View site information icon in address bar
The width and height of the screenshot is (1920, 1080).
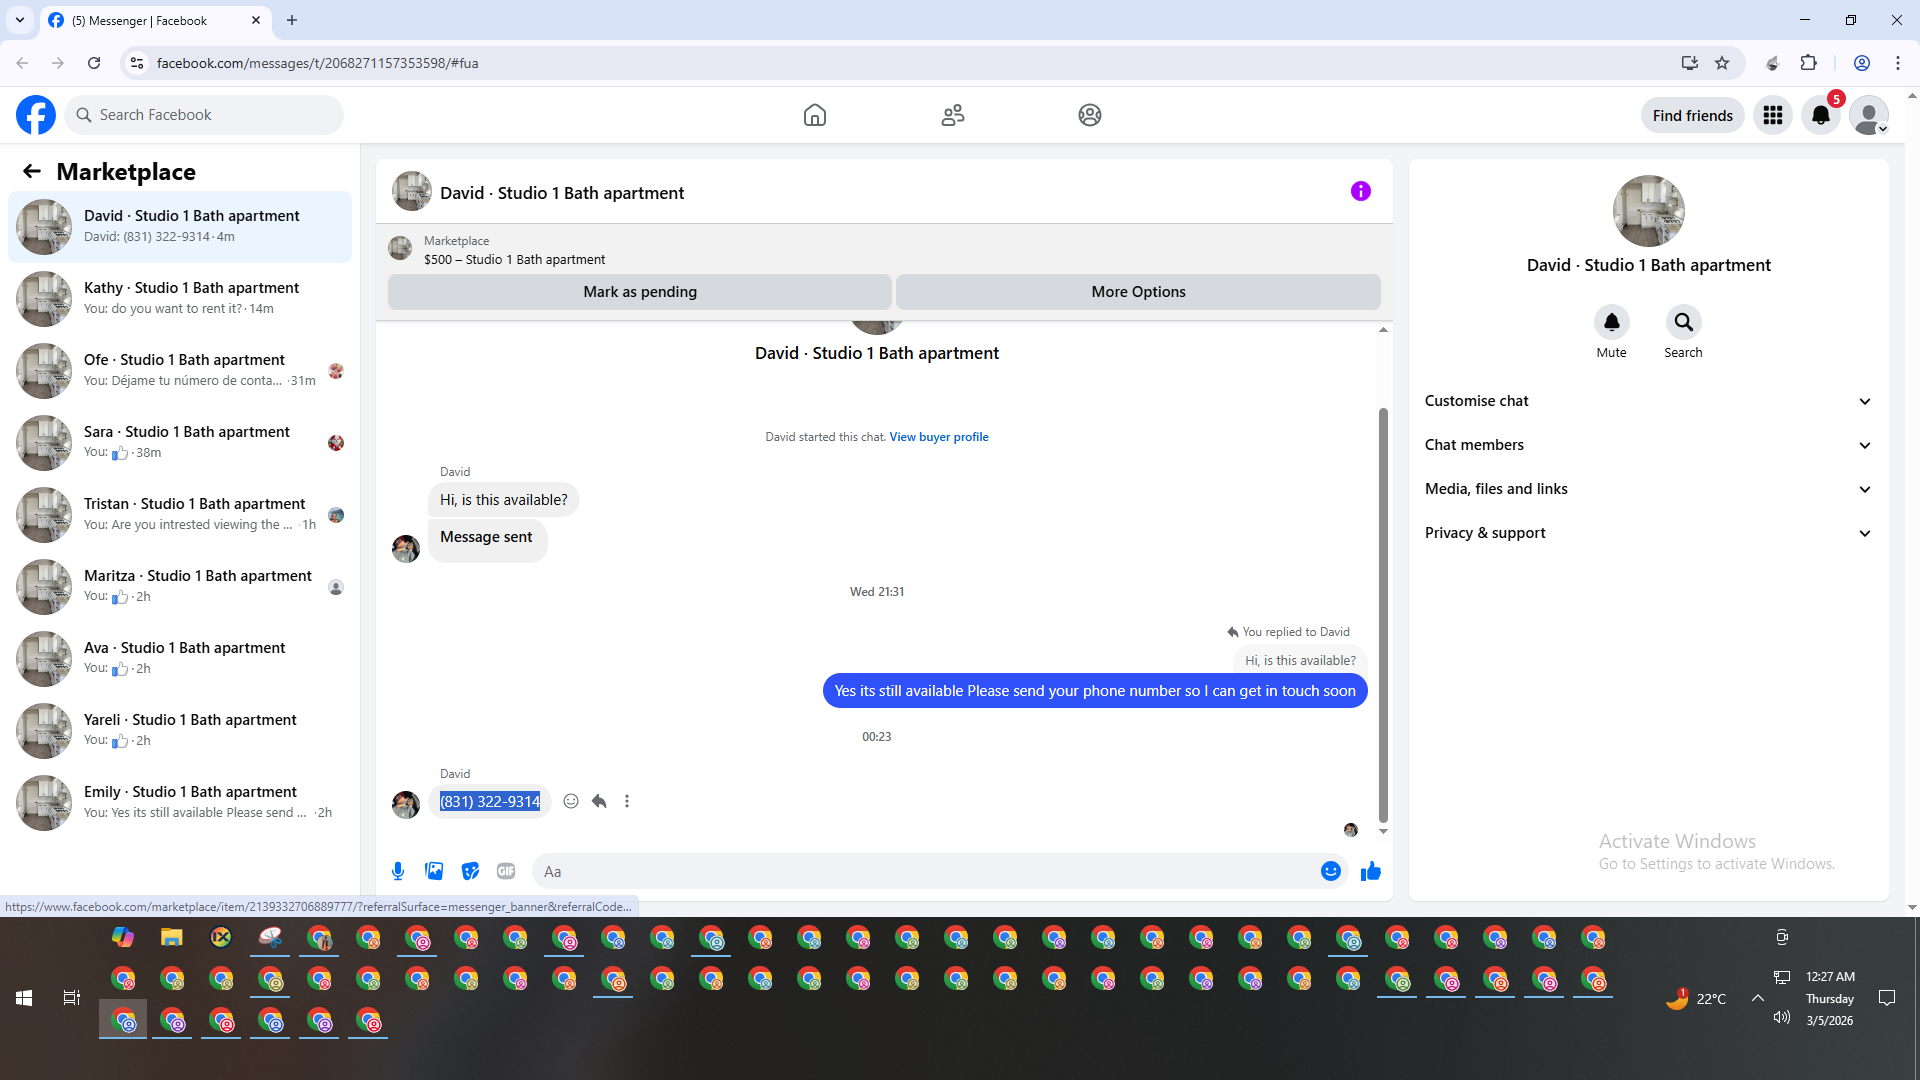[137, 63]
